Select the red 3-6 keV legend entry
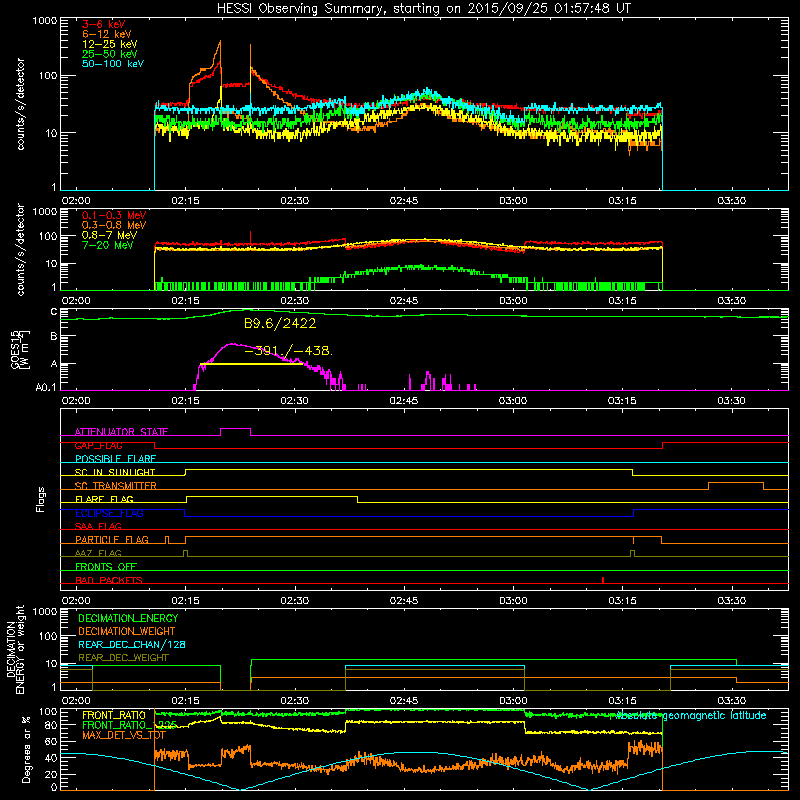The width and height of the screenshot is (800, 800). [104, 24]
